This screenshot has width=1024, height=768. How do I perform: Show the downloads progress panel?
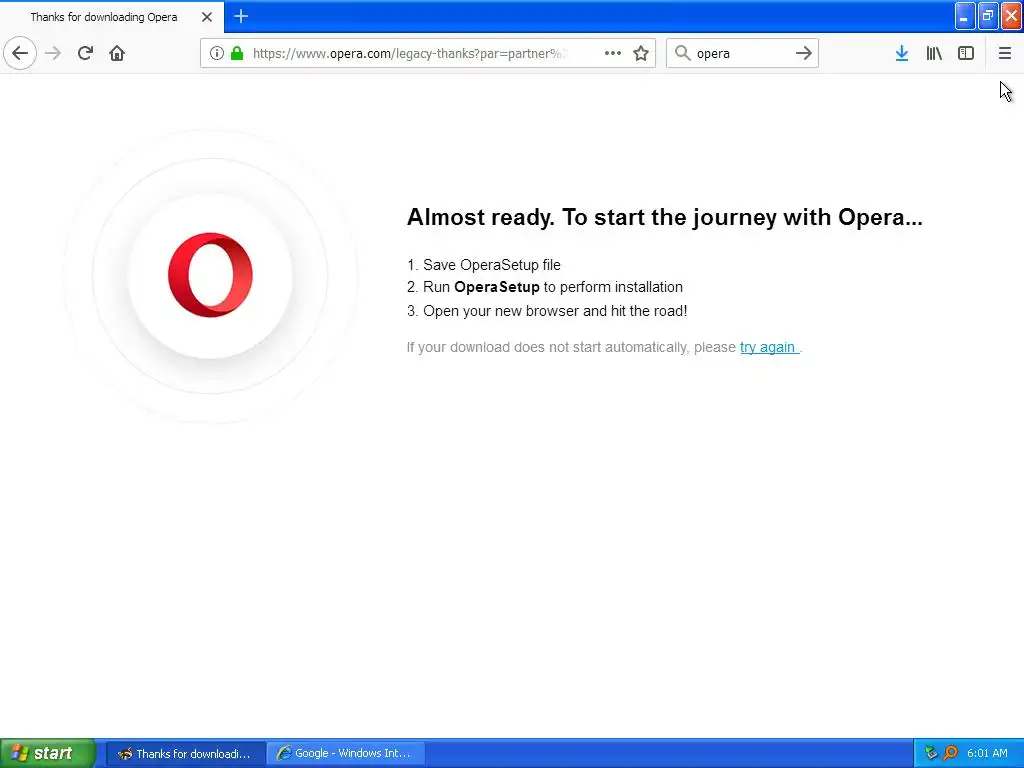902,53
